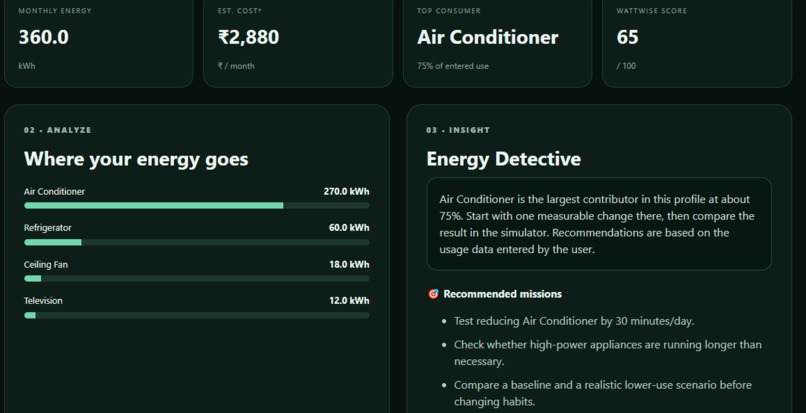Image resolution: width=806 pixels, height=413 pixels.
Task: Select the WattWise score value 65
Action: [x=627, y=37]
